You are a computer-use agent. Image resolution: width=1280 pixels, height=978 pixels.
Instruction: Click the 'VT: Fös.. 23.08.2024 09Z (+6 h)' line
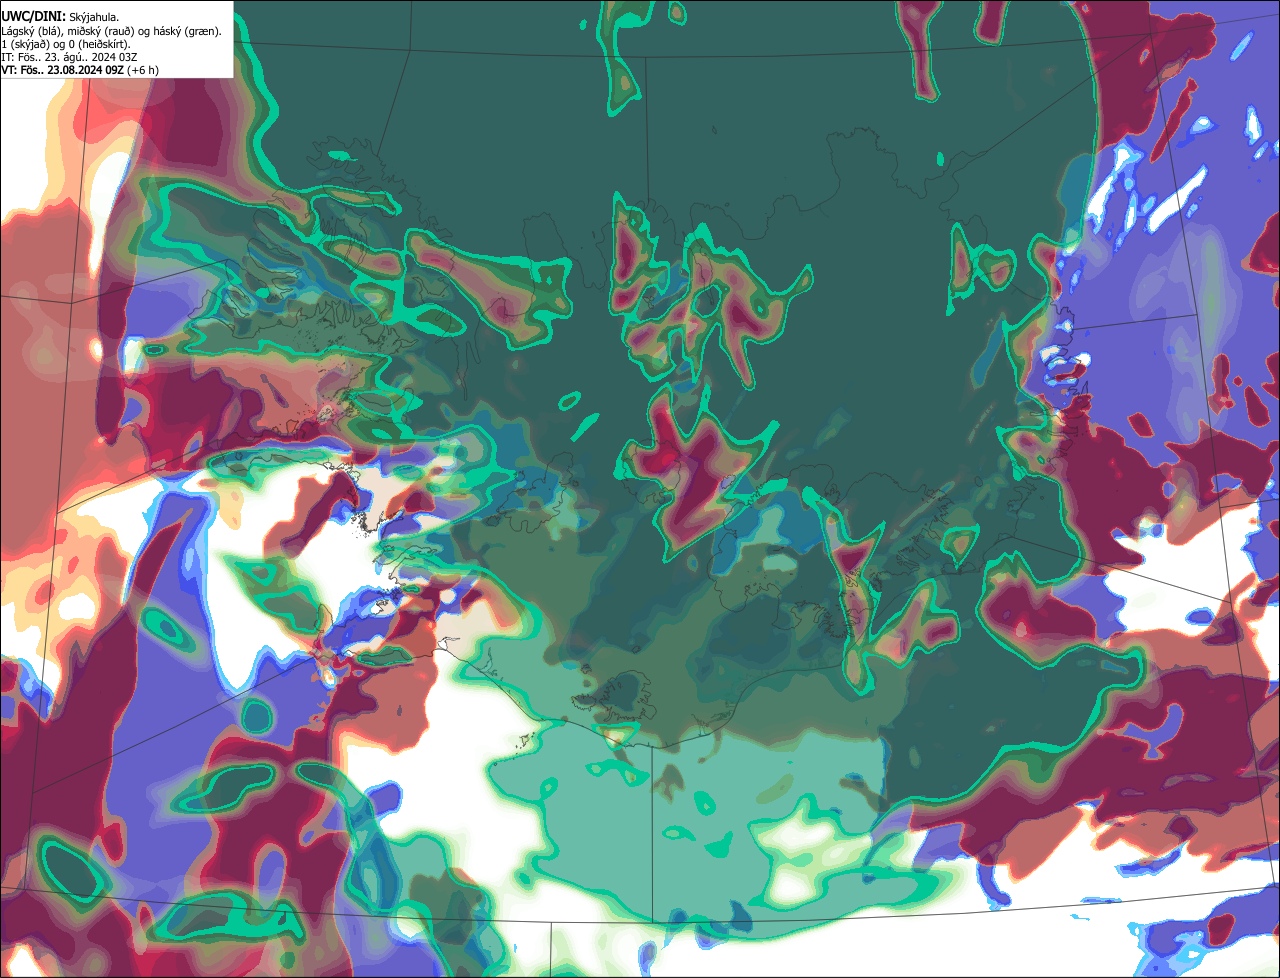pos(80,69)
